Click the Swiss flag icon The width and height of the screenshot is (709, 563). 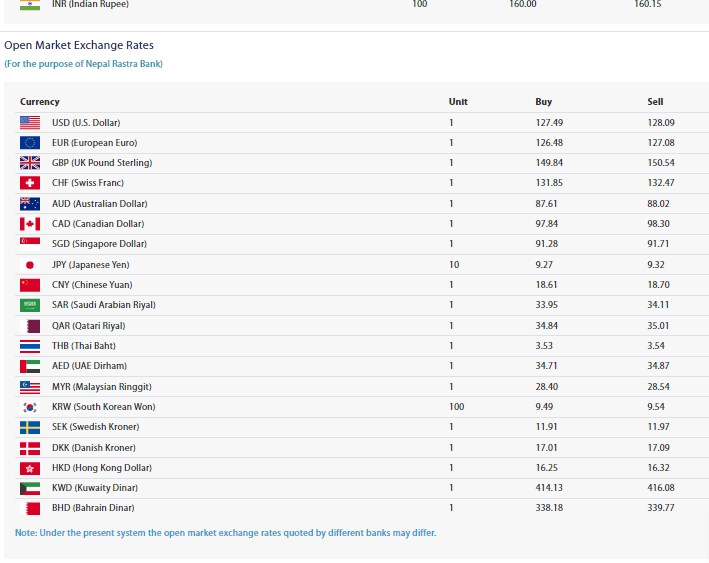coord(30,183)
